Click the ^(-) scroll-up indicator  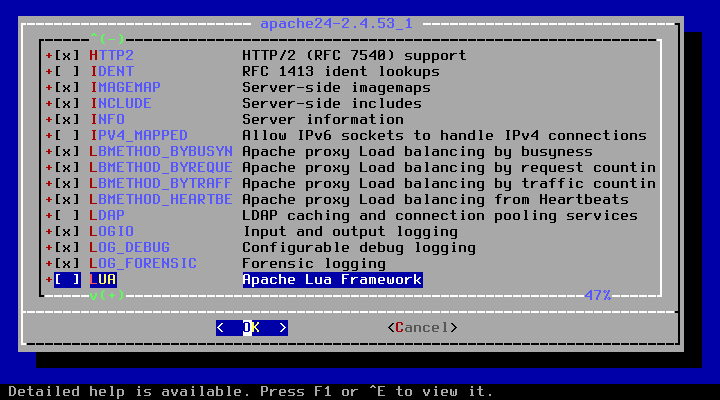pyautogui.click(x=107, y=38)
